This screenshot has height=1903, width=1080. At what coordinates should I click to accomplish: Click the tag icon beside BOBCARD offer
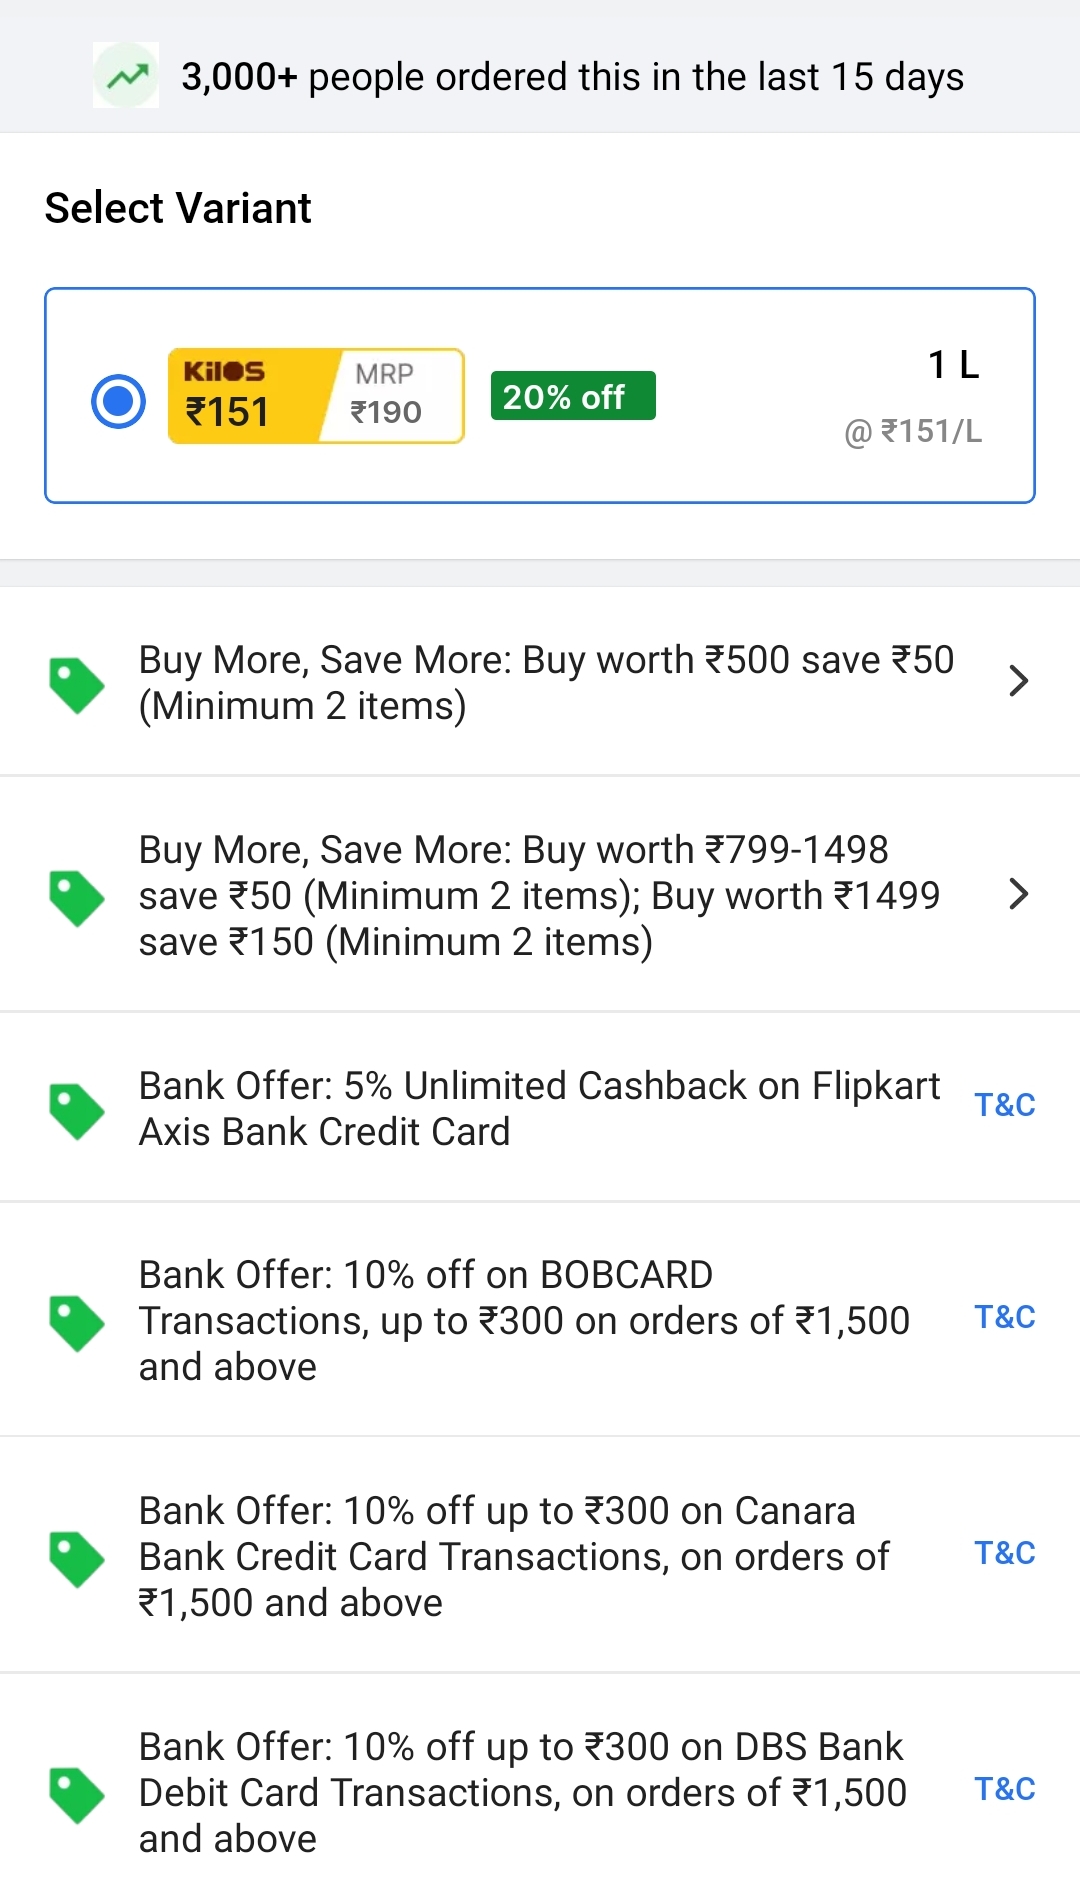tap(78, 1320)
